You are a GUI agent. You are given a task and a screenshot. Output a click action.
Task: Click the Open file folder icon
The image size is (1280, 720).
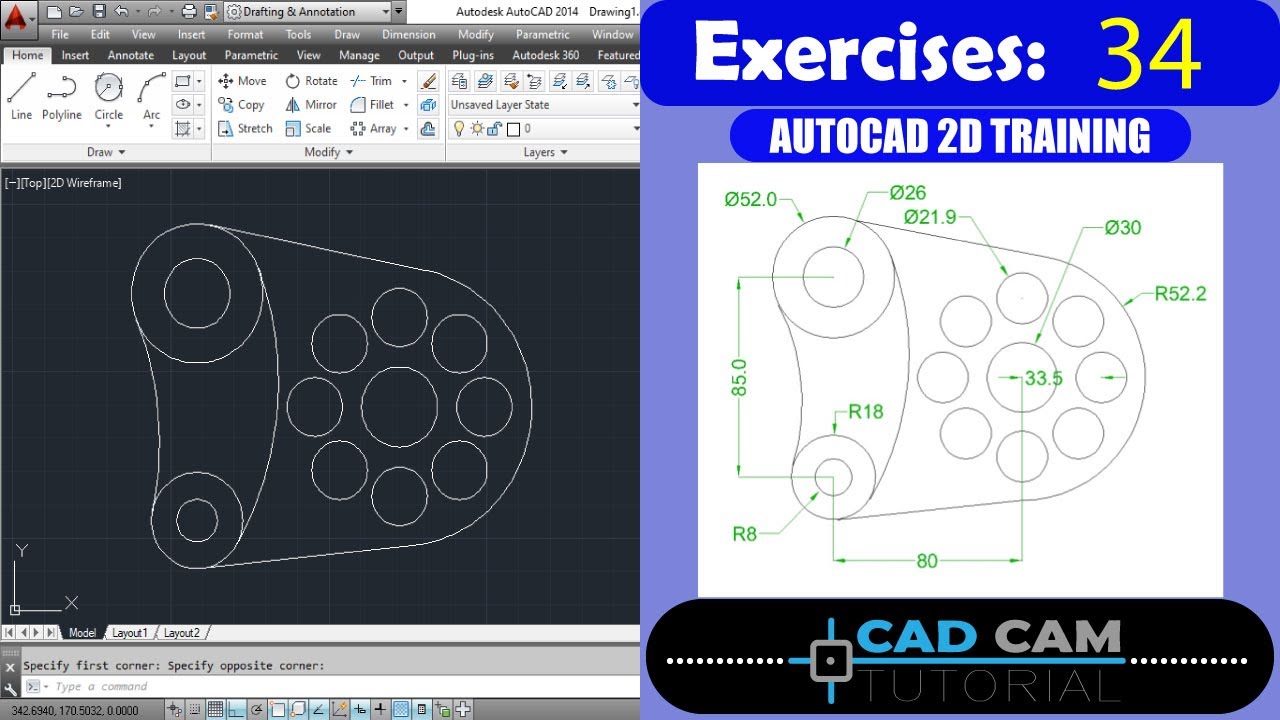[76, 12]
